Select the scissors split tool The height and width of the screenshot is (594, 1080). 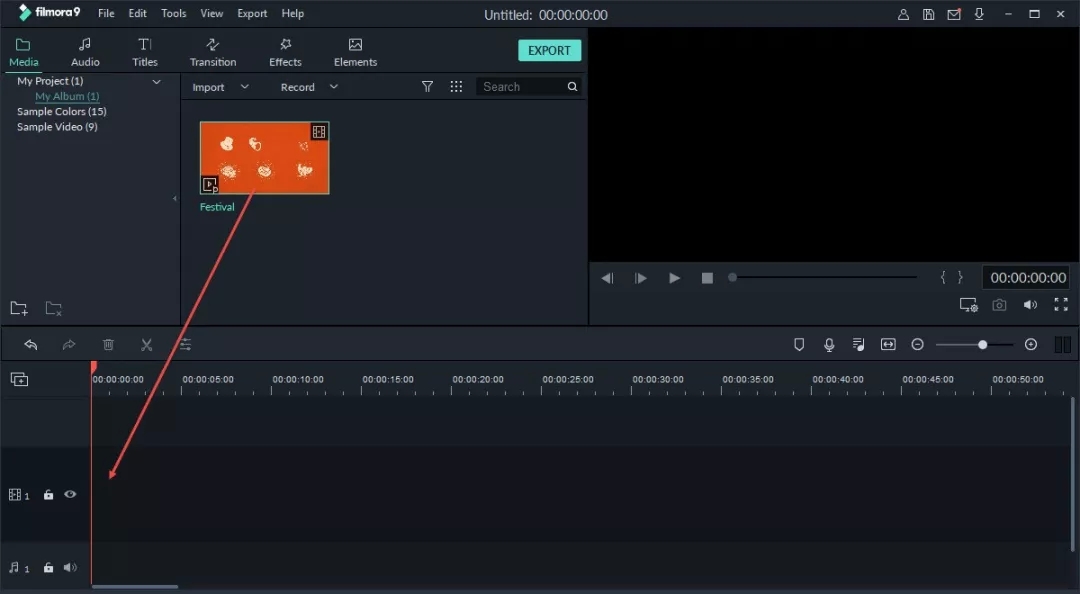pos(146,345)
